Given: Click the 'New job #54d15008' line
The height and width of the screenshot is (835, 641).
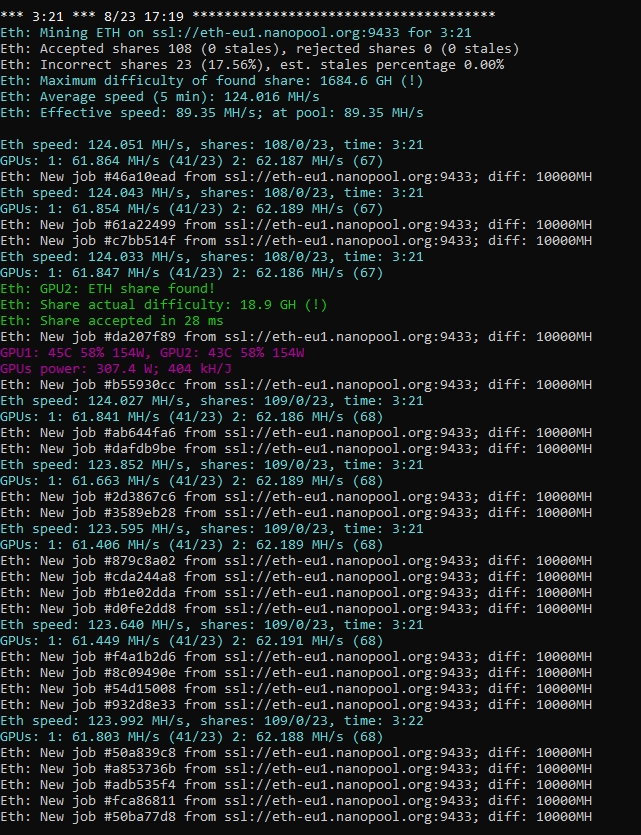Looking at the screenshot, I should click(296, 687).
